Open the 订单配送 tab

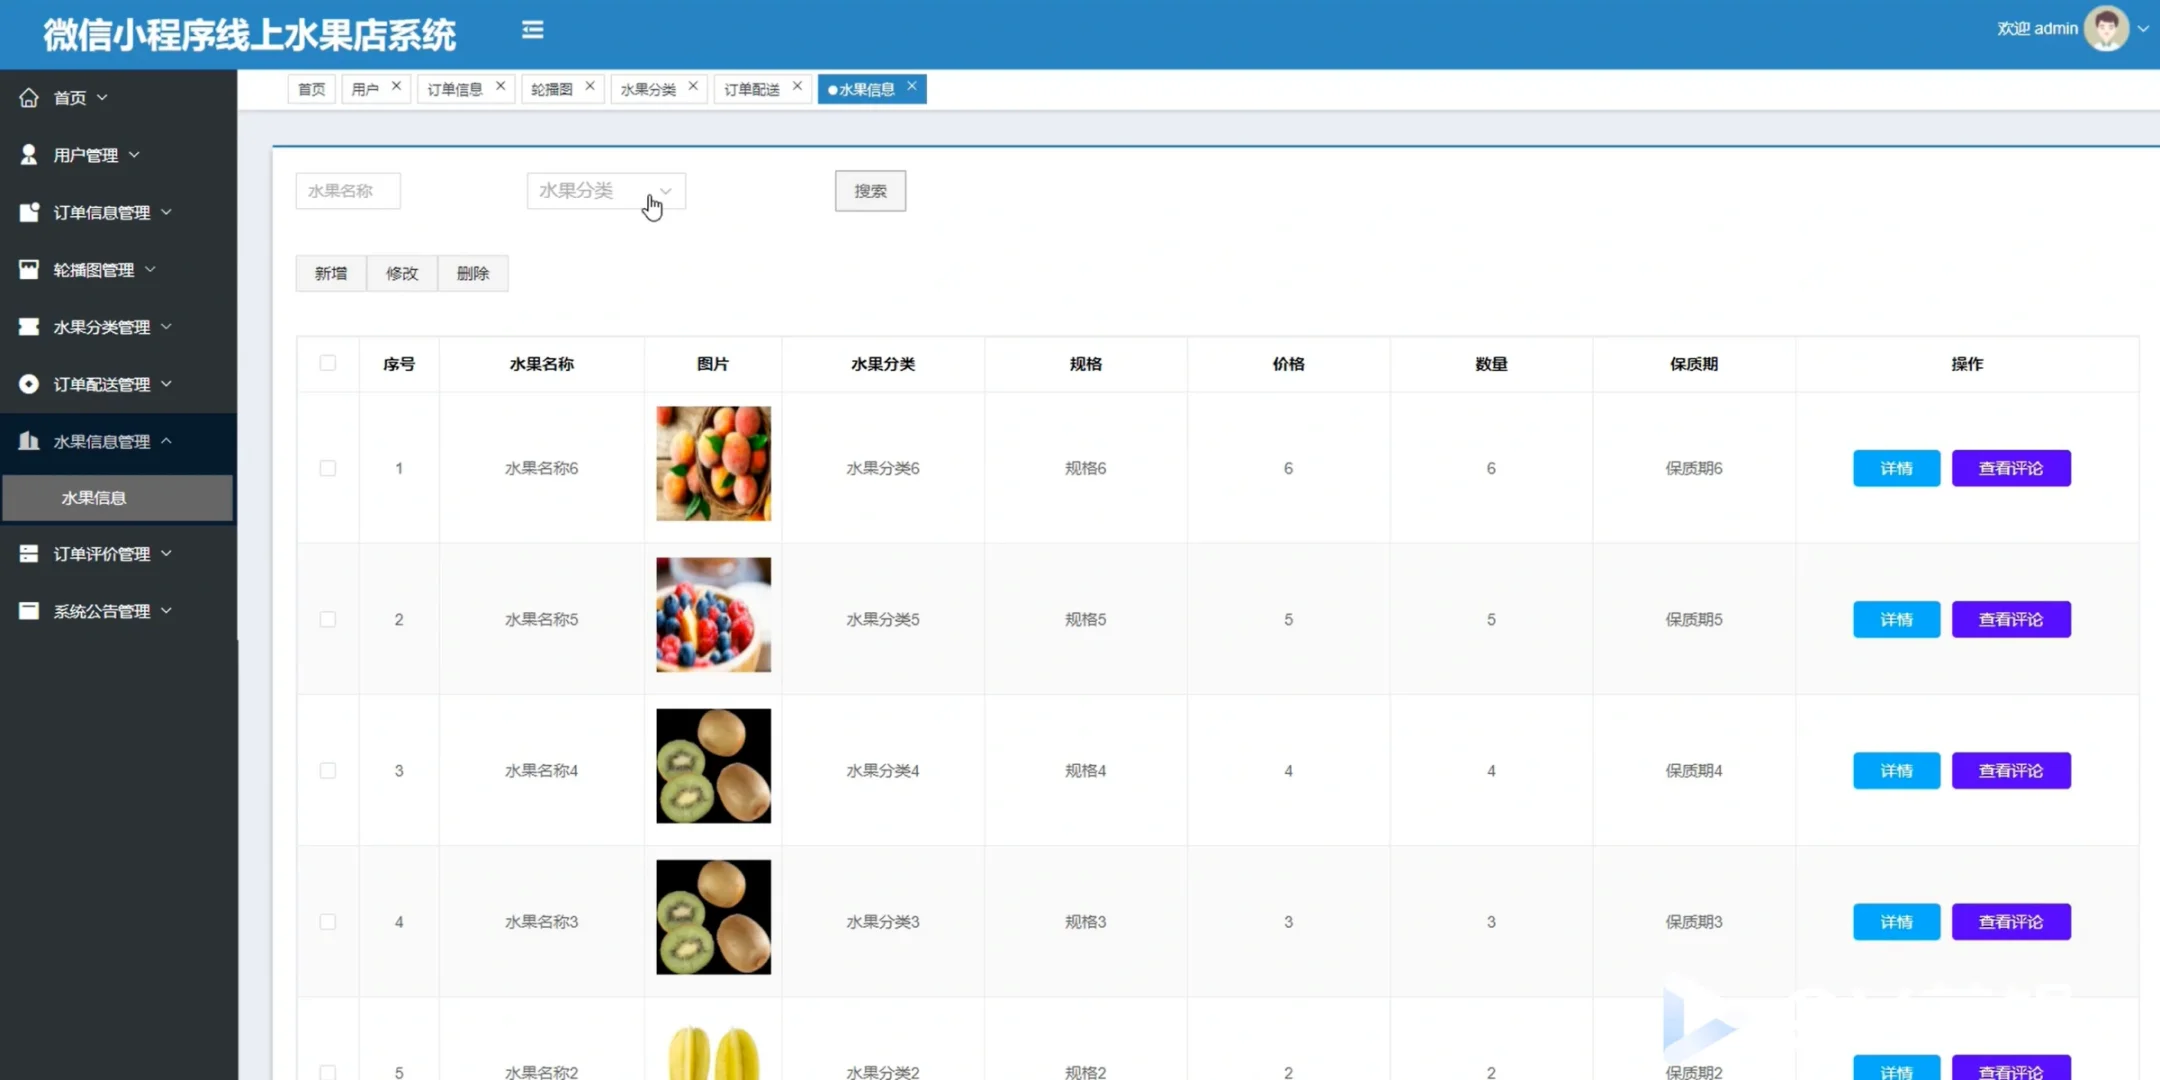(751, 88)
